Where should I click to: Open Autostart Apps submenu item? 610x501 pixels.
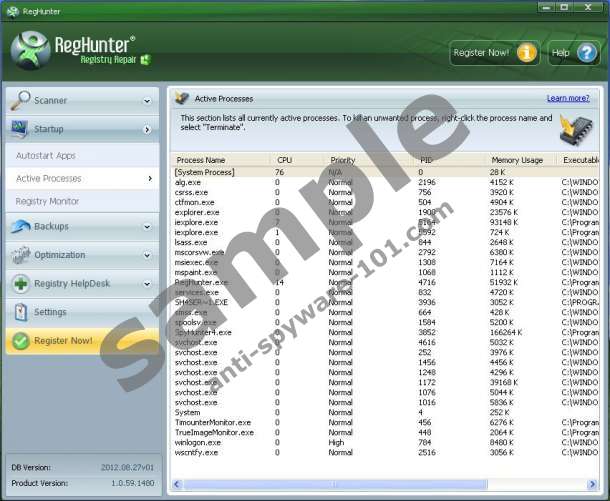point(46,156)
